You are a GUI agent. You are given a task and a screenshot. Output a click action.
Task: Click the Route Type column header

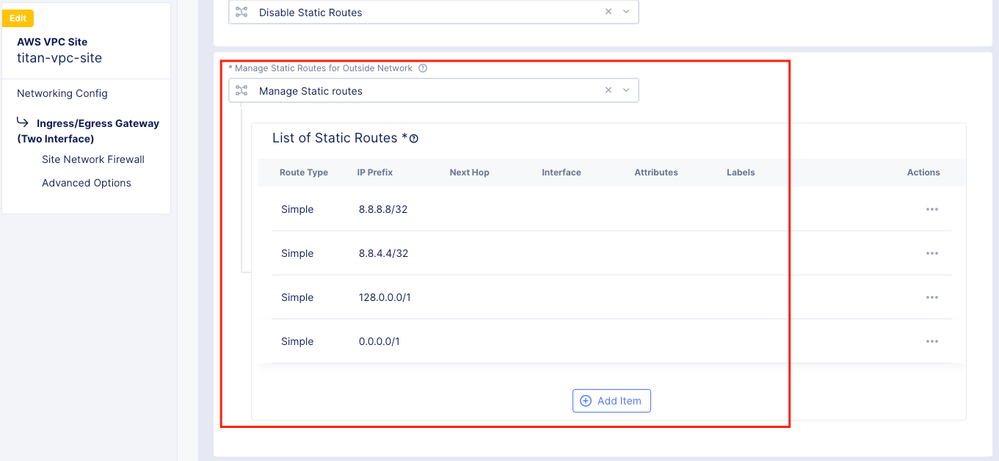point(304,172)
